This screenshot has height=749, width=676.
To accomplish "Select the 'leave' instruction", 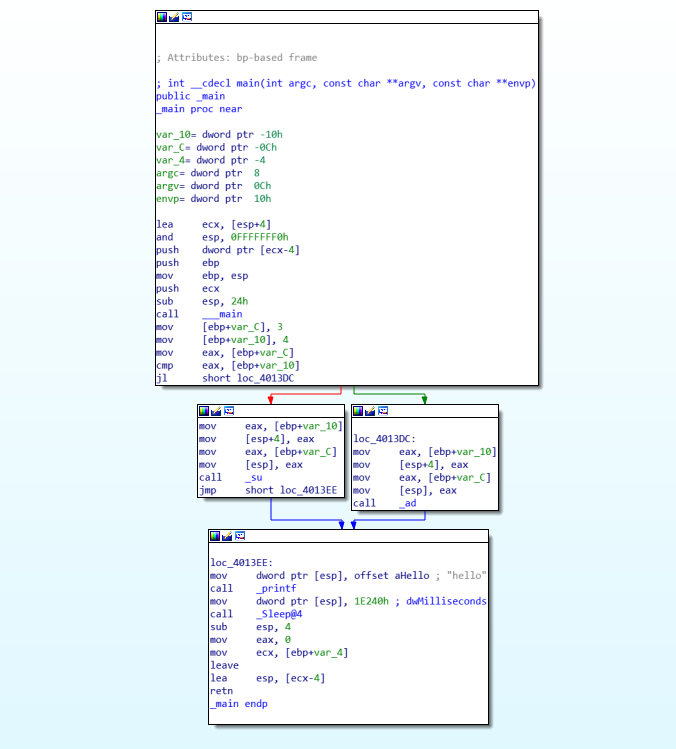I will tap(225, 666).
